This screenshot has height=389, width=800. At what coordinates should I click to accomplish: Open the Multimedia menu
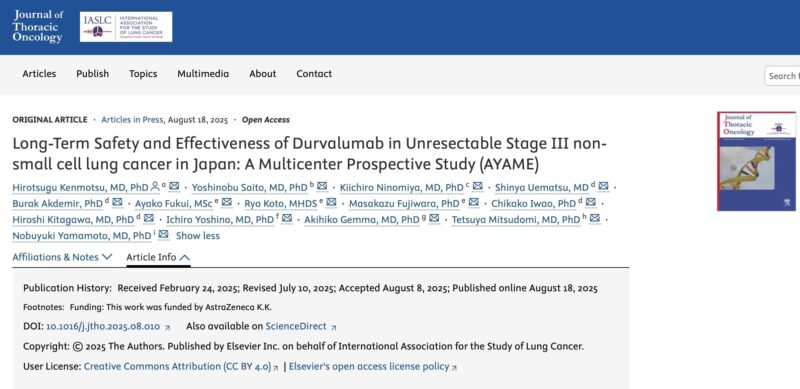click(x=203, y=74)
